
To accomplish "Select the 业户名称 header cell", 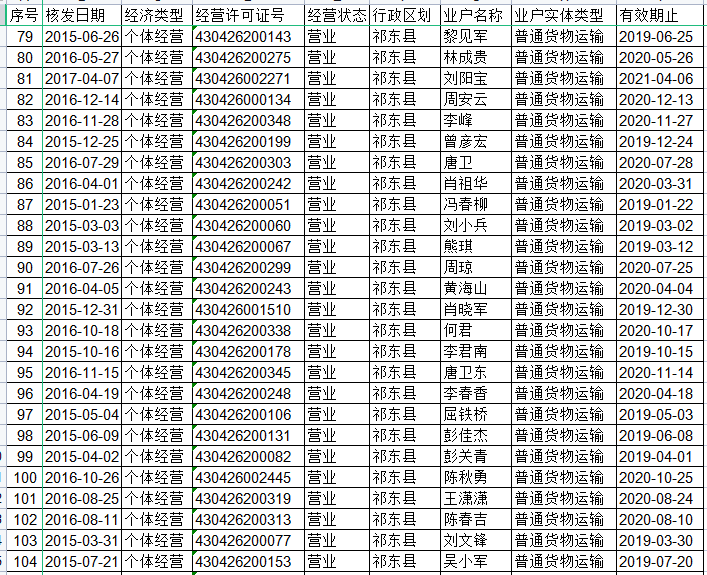I will click(x=472, y=15).
